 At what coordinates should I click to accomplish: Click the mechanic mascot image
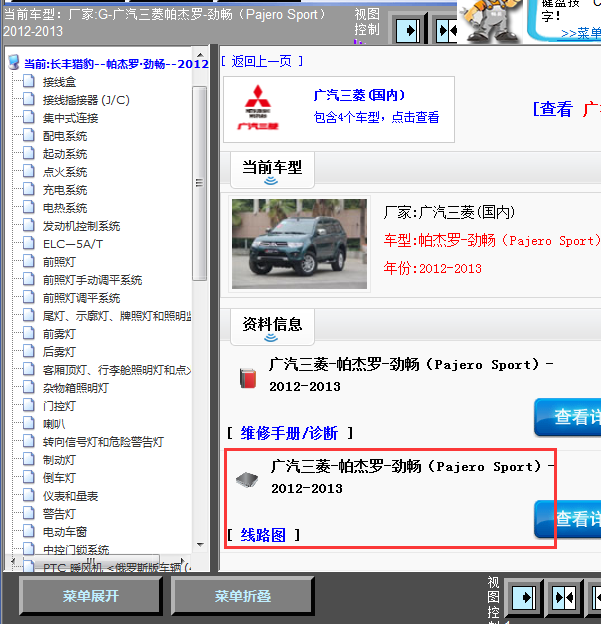coord(491,21)
